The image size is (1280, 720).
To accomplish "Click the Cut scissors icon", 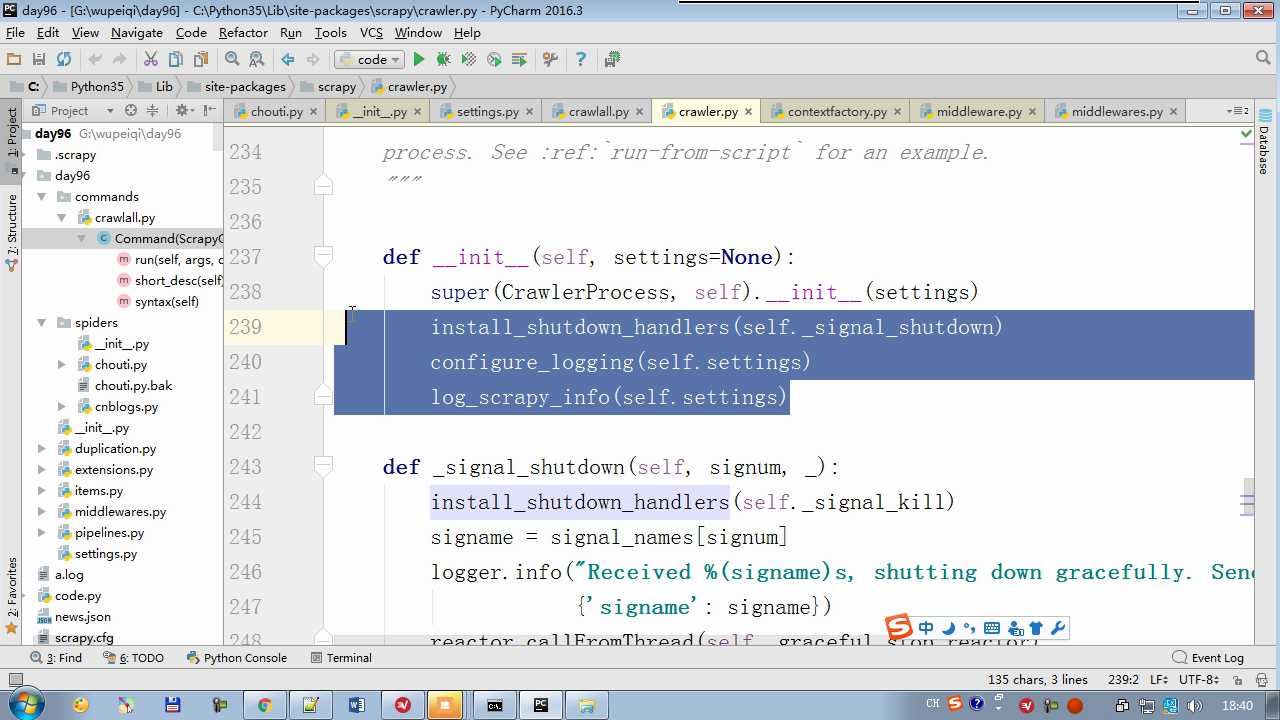I will (x=151, y=59).
